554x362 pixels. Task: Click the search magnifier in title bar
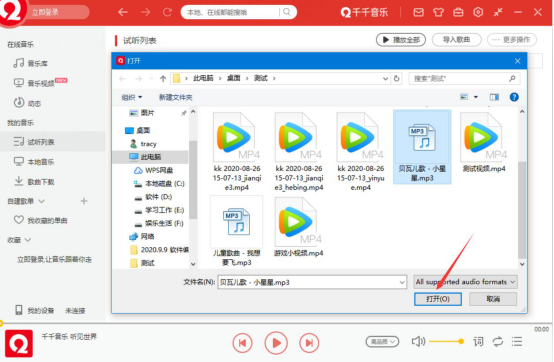coord(287,12)
